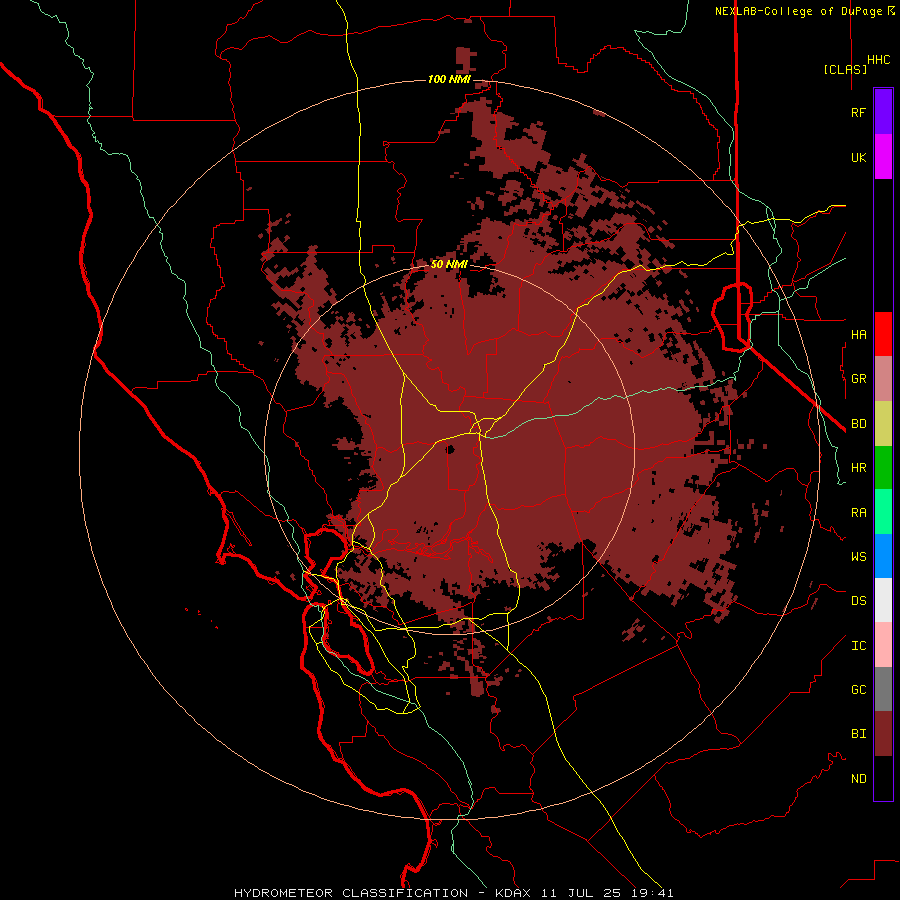Click the DS legend label
The height and width of the screenshot is (900, 900).
tap(859, 601)
